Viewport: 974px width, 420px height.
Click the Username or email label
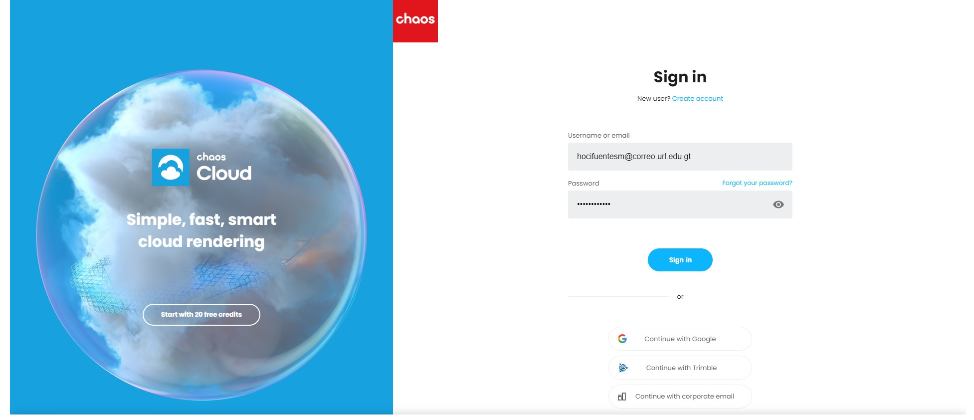pos(599,135)
